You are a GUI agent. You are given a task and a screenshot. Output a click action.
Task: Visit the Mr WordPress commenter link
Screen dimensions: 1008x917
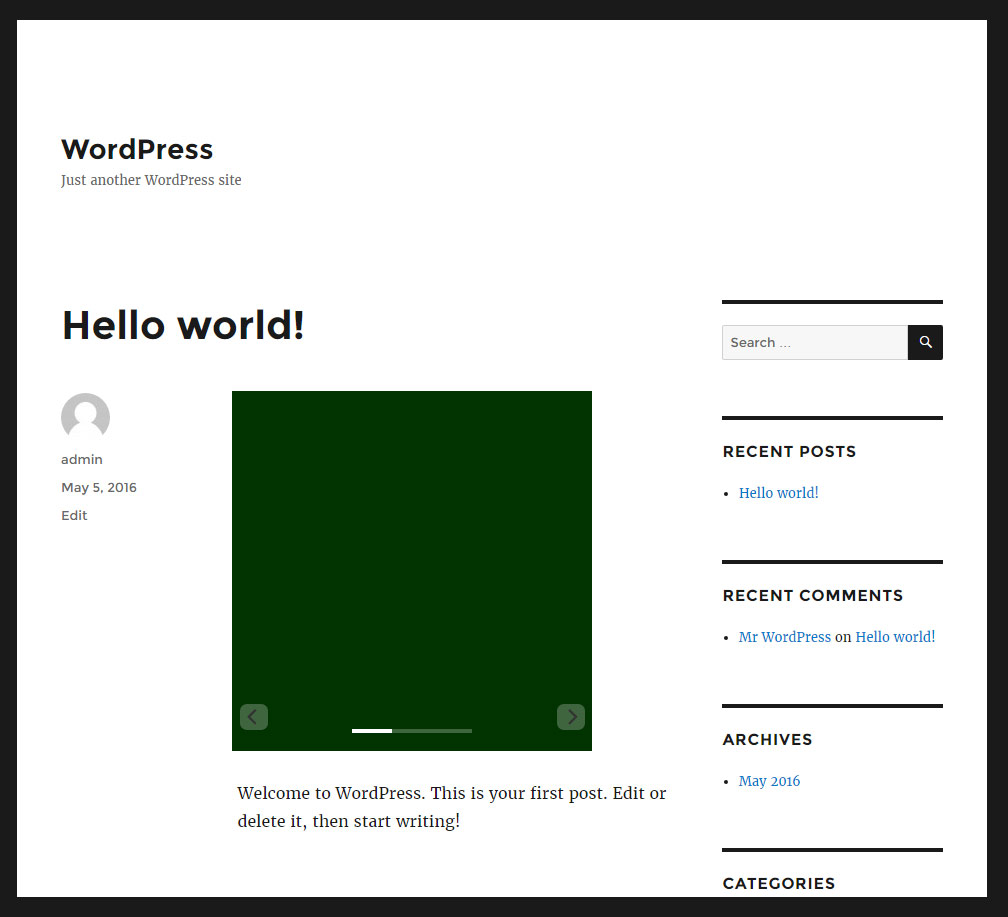click(x=784, y=637)
